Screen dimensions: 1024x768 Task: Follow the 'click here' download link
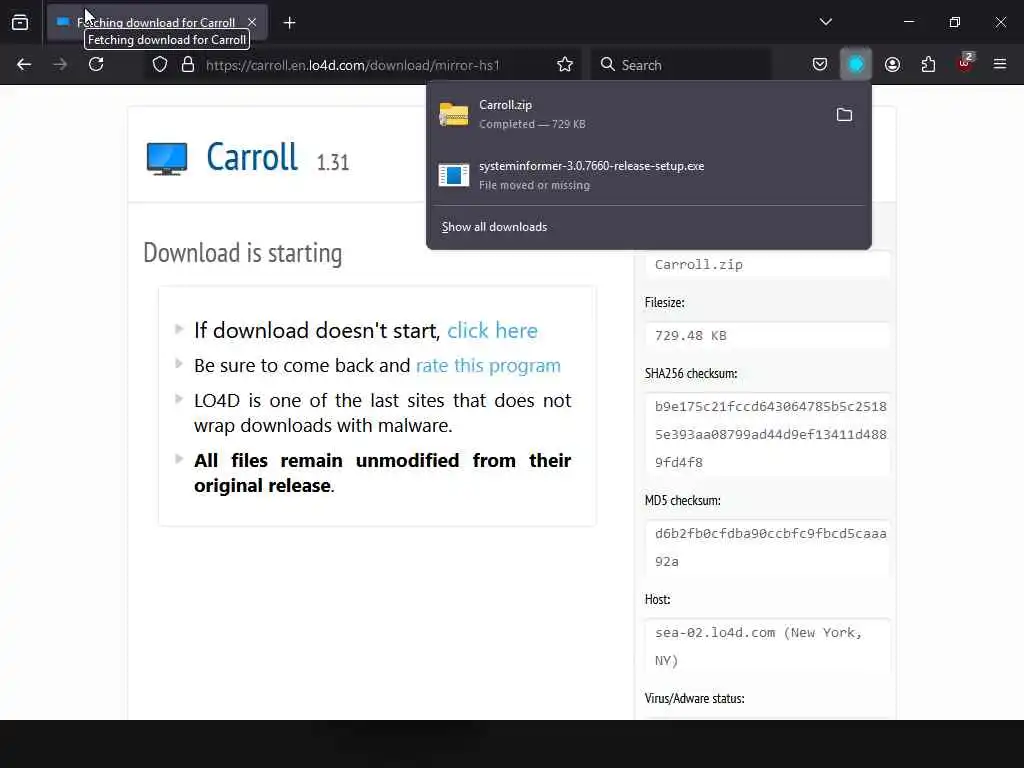(492, 330)
